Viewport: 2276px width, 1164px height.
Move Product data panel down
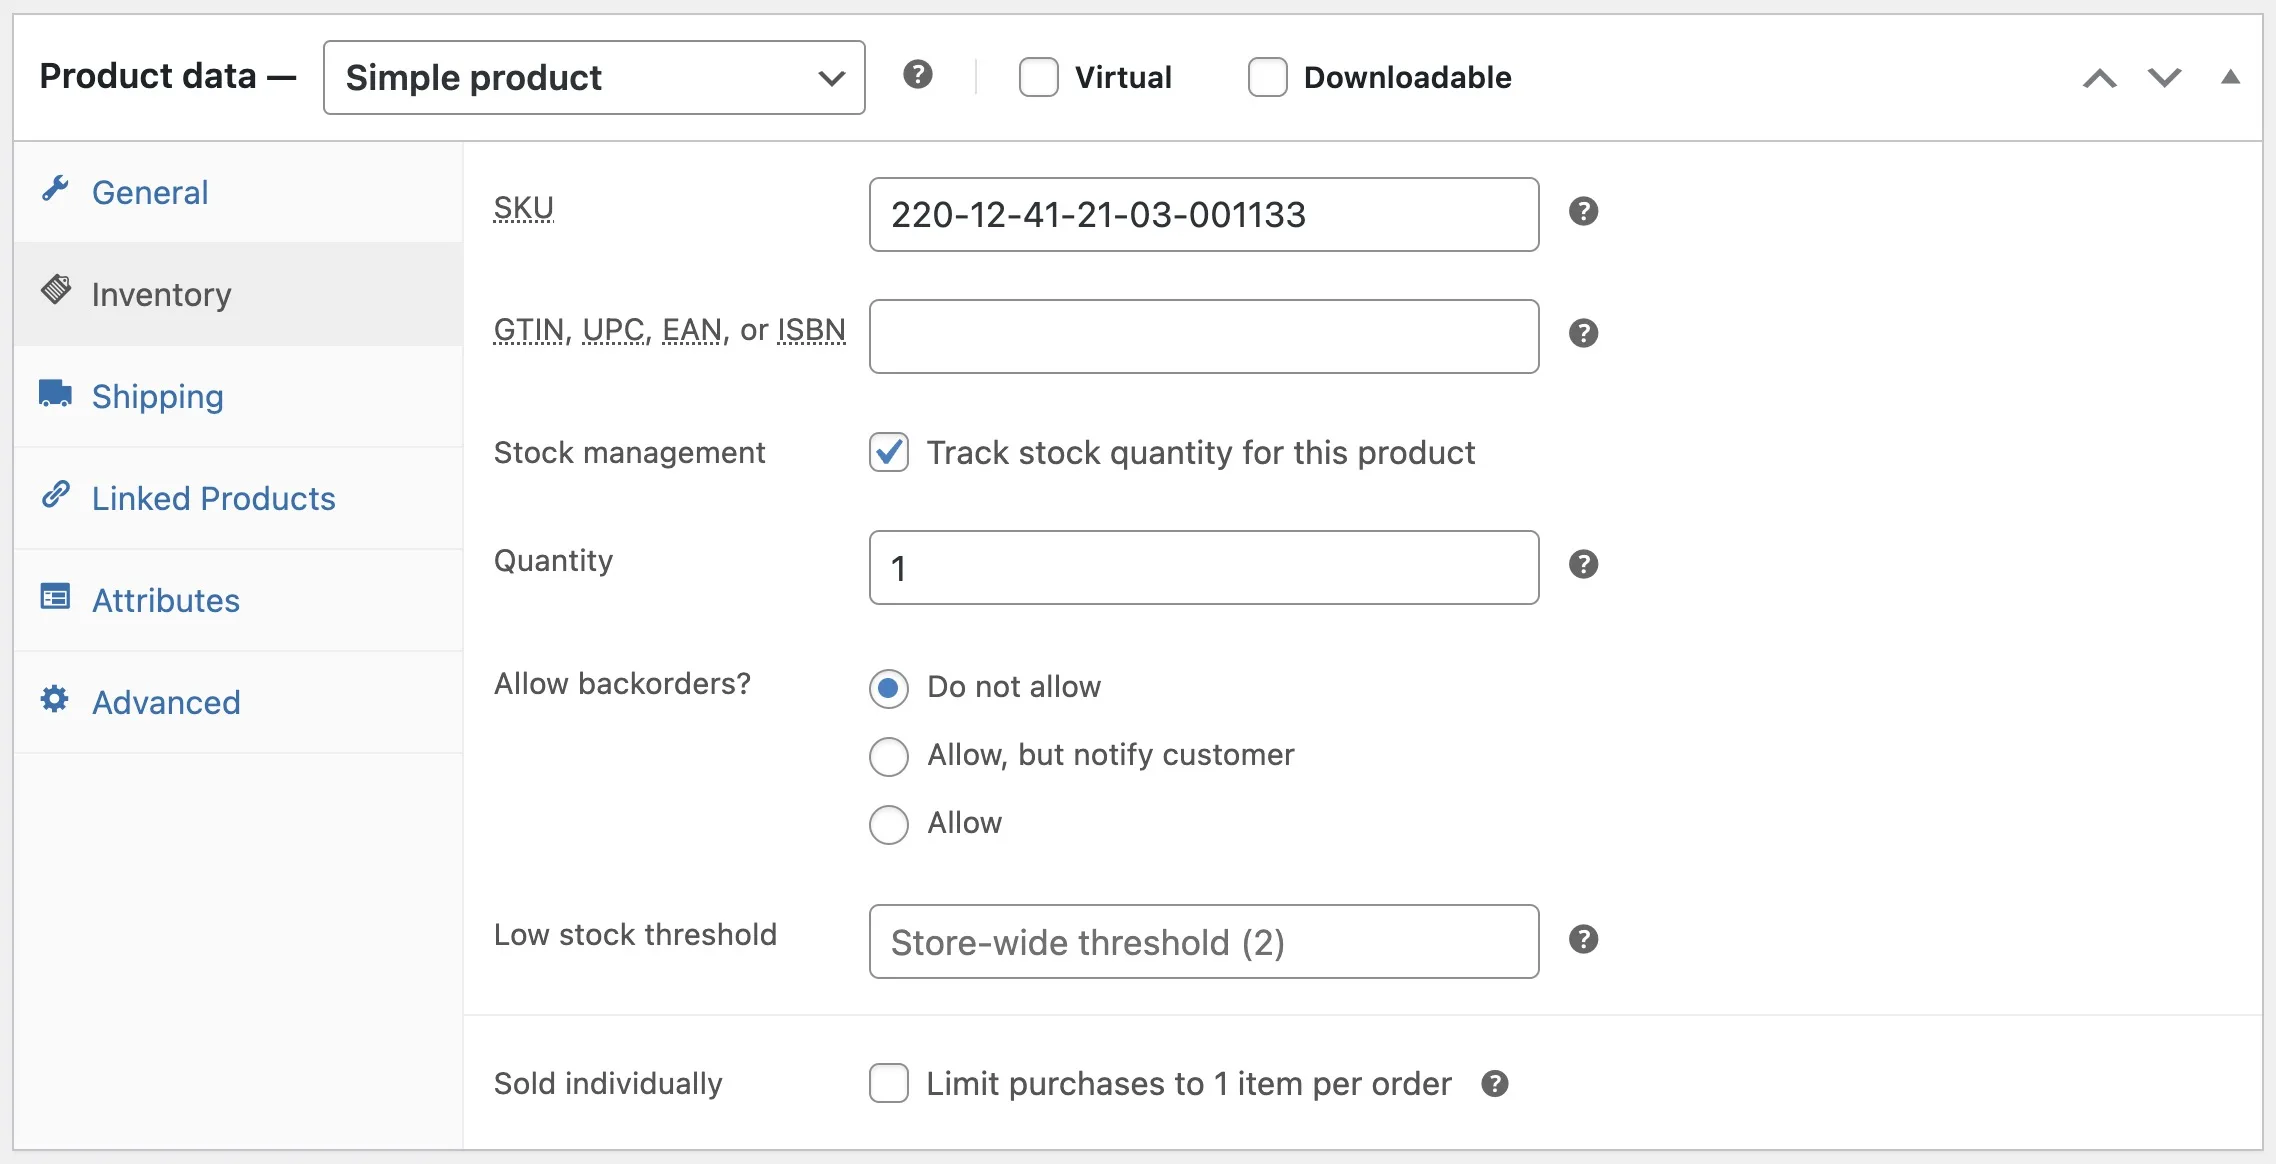click(x=2165, y=78)
